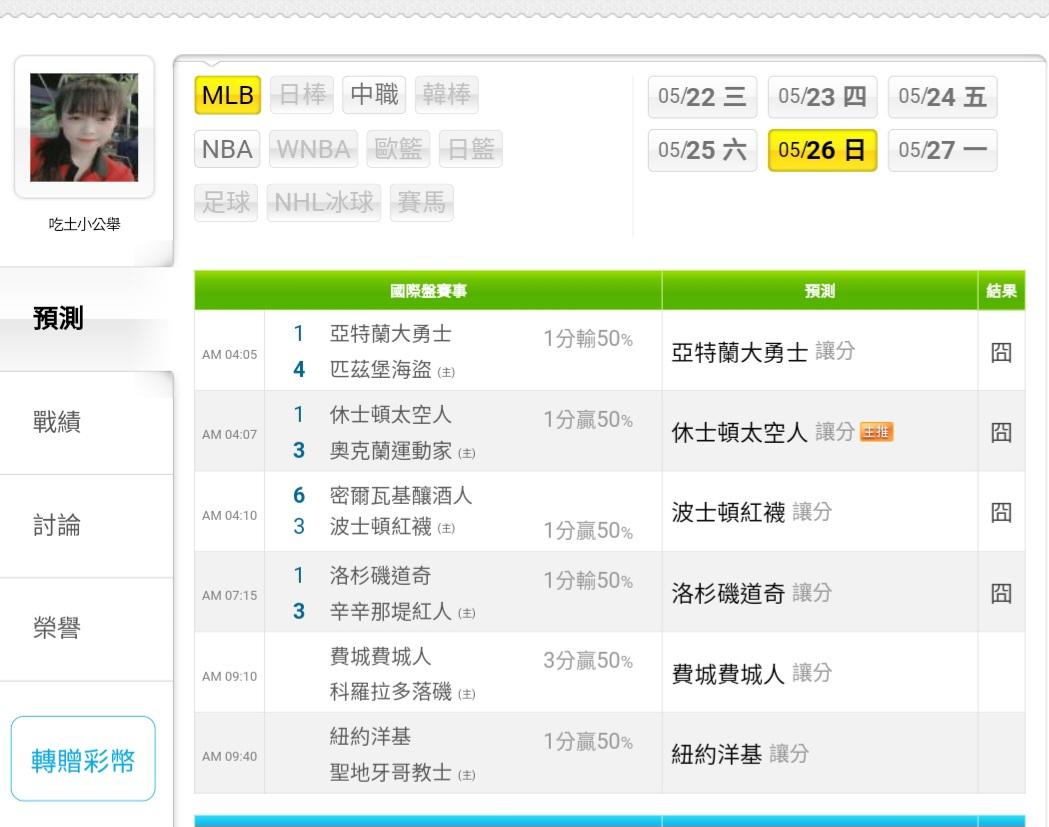This screenshot has height=827, width=1049.
Task: Select the 韓棒 league tab
Action: point(446,95)
